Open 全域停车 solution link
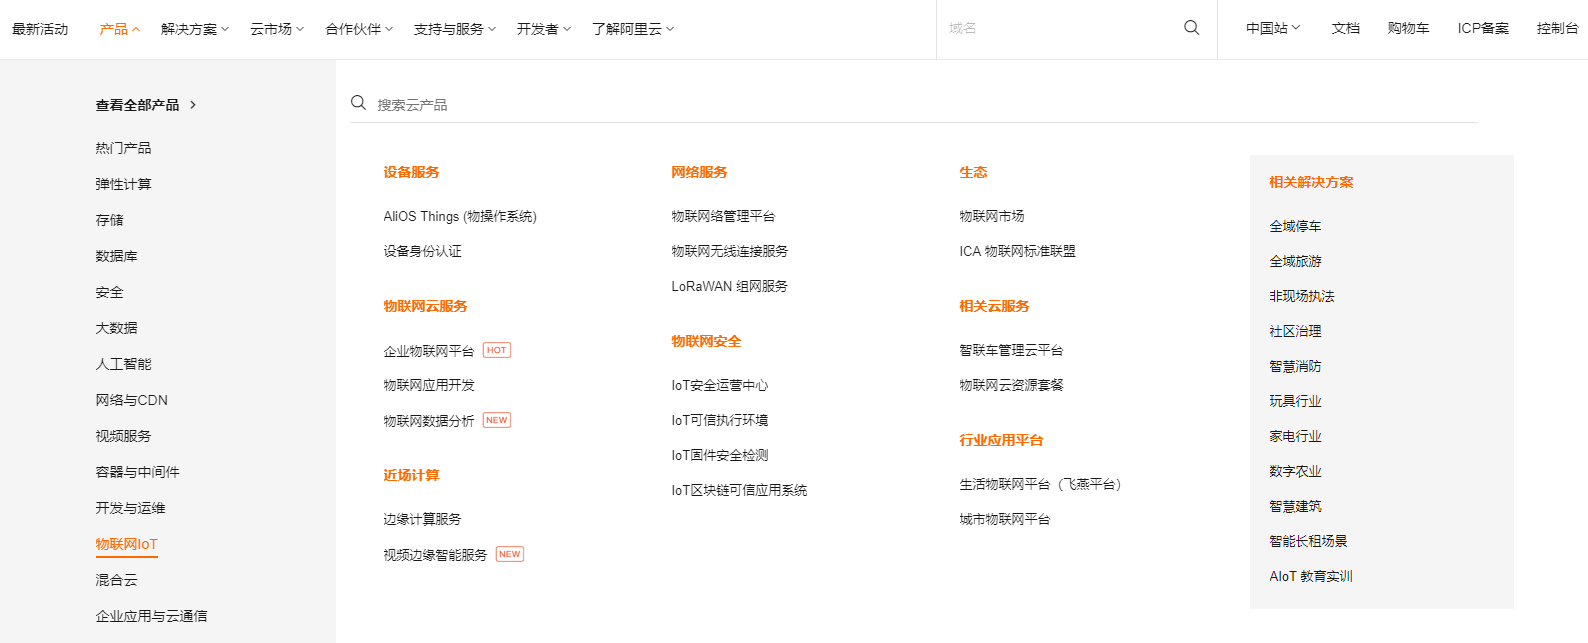 (x=1296, y=226)
